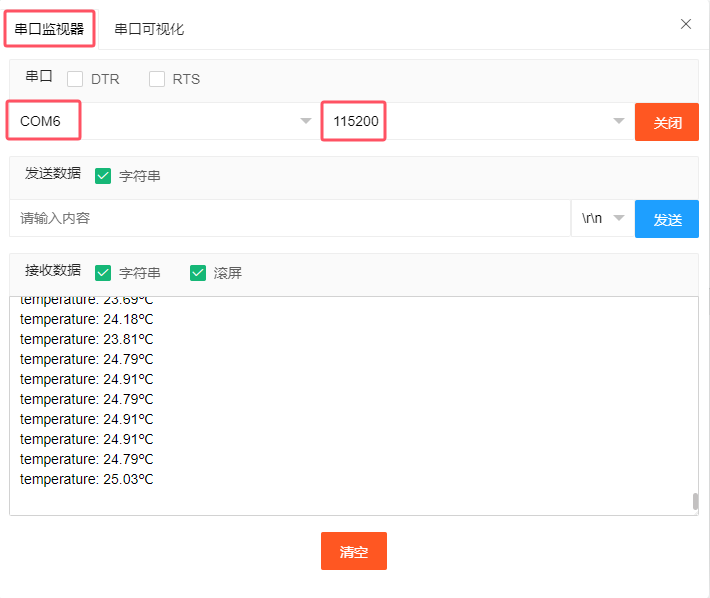Open the COM6 serial port dropdown

(165, 121)
